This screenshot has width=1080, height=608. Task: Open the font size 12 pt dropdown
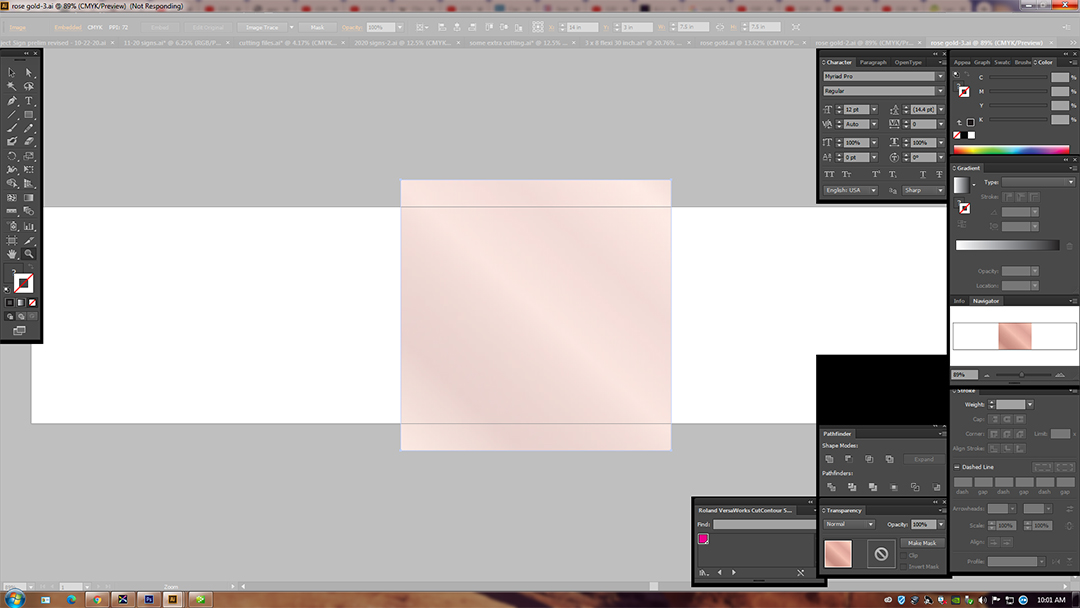point(874,109)
